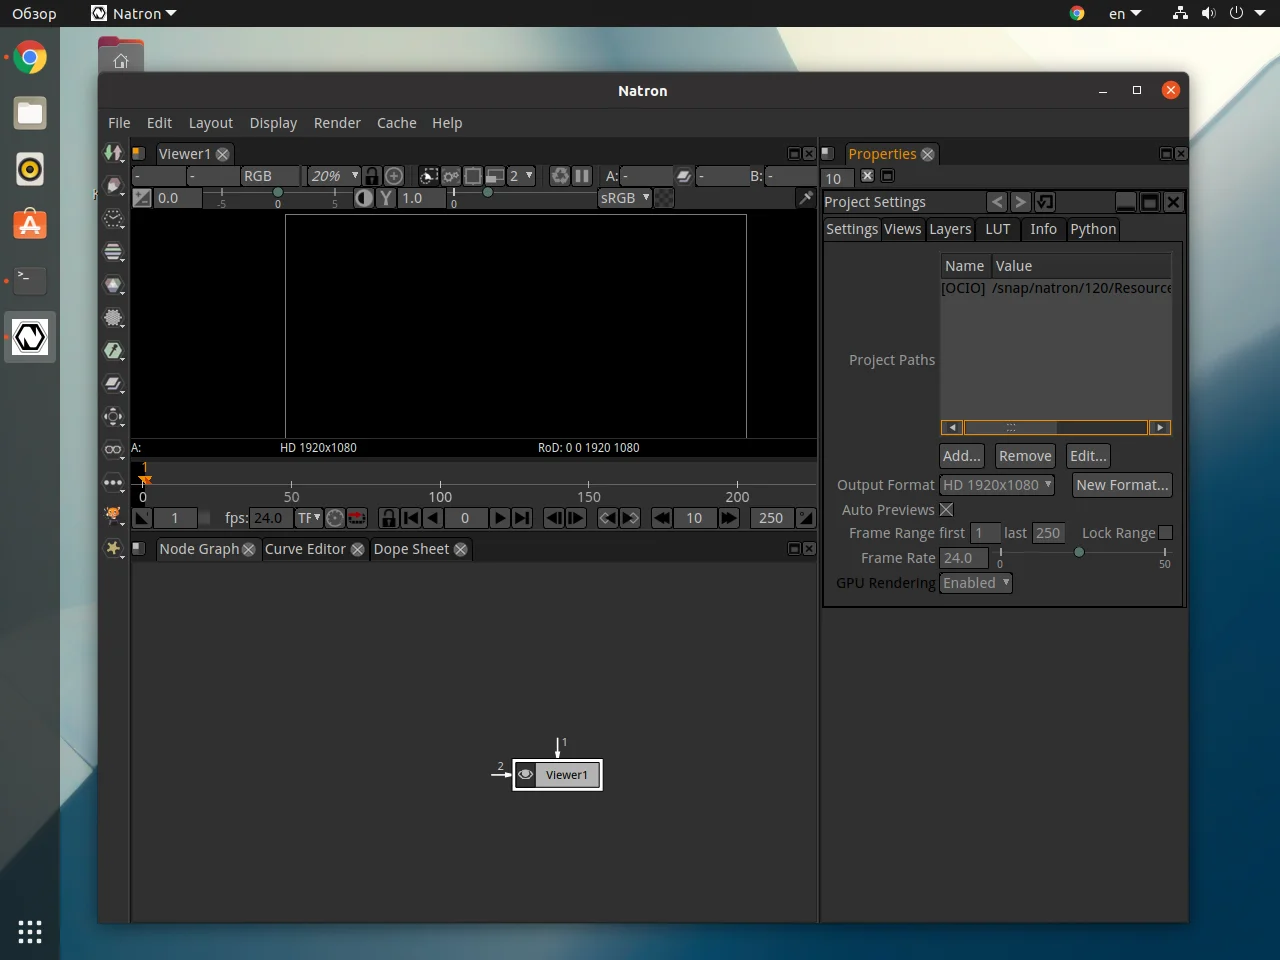The height and width of the screenshot is (960, 1280).
Task: Click the color picker eyedropper icon in viewer
Action: click(x=805, y=198)
